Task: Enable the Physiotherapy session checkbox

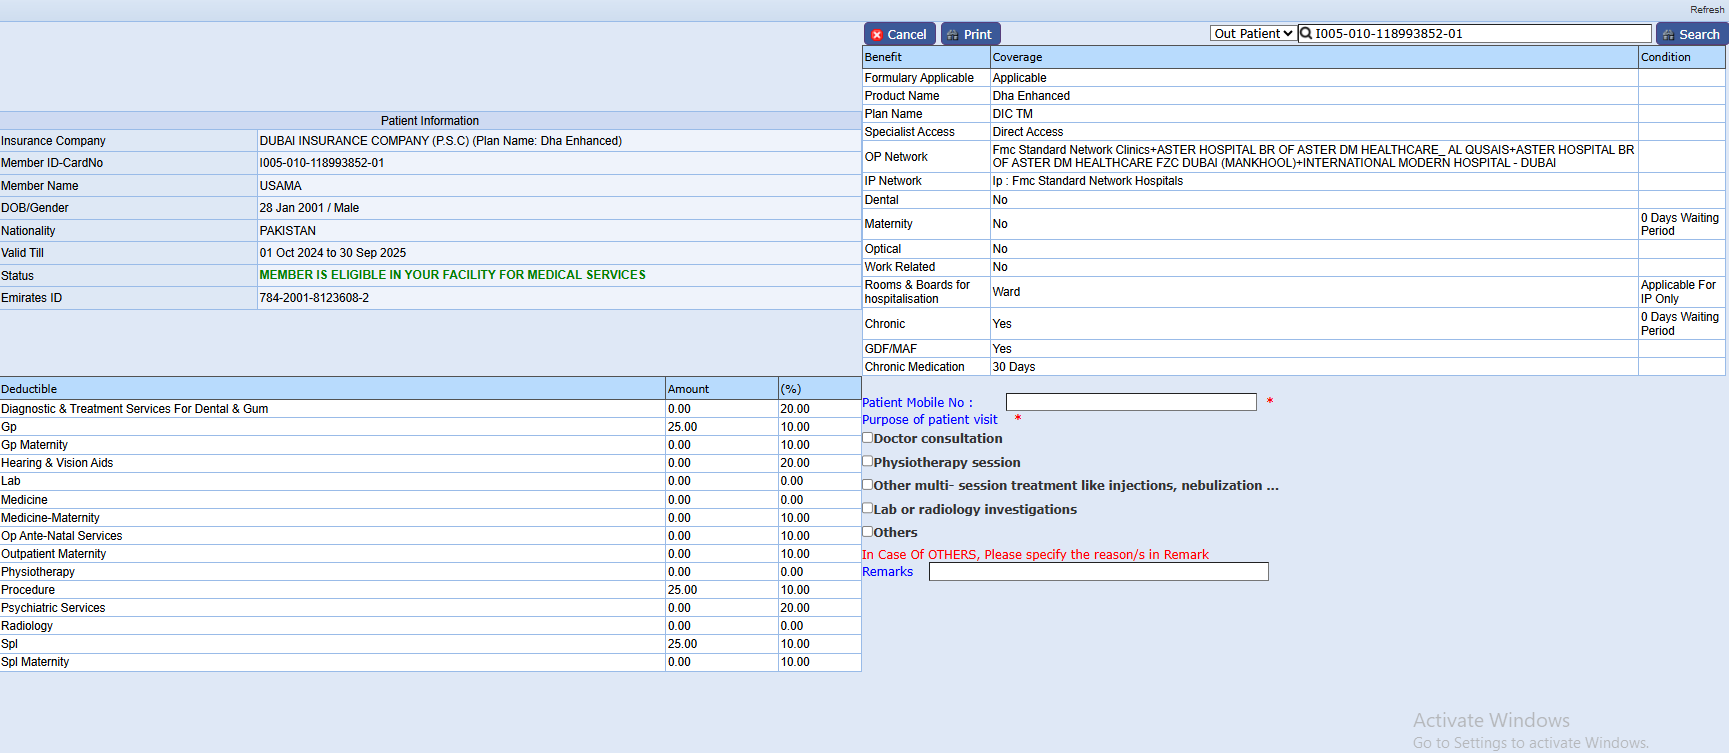Action: [x=868, y=461]
